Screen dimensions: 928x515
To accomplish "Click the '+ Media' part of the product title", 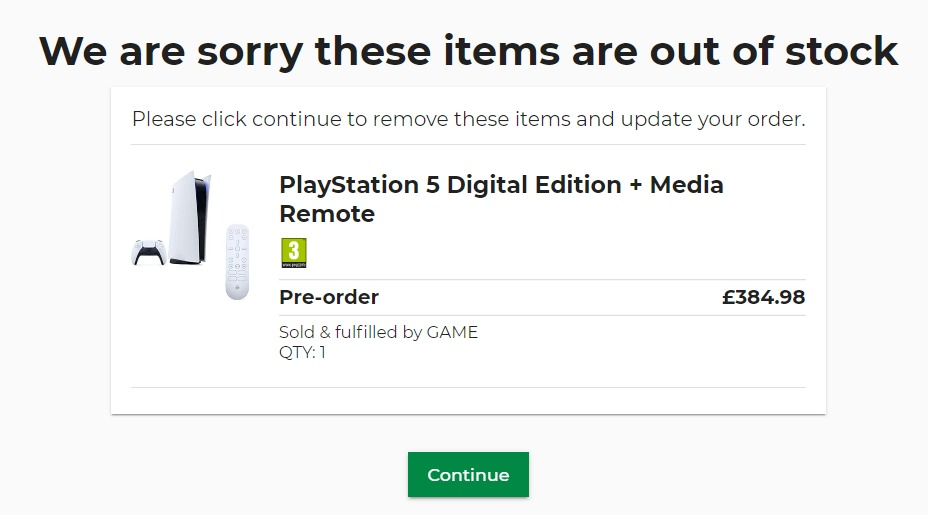I will [x=676, y=185].
